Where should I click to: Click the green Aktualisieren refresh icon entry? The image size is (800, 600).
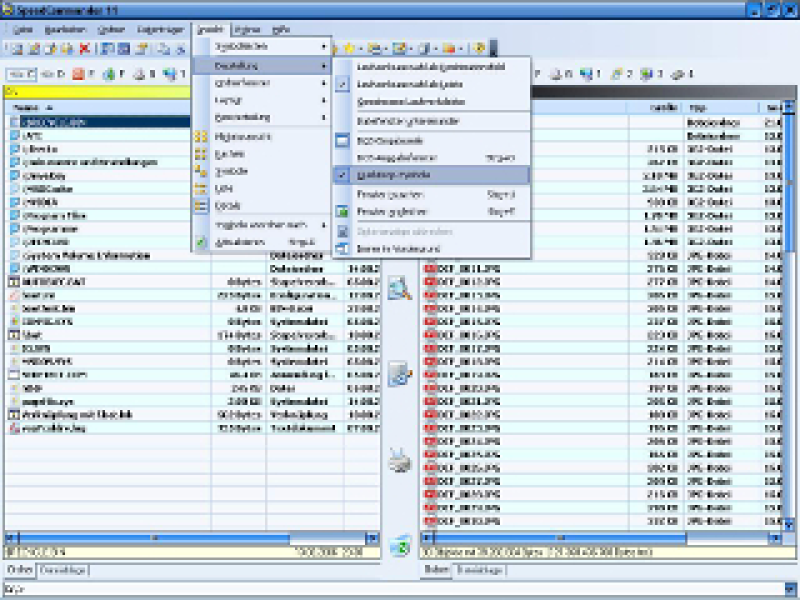[x=201, y=242]
